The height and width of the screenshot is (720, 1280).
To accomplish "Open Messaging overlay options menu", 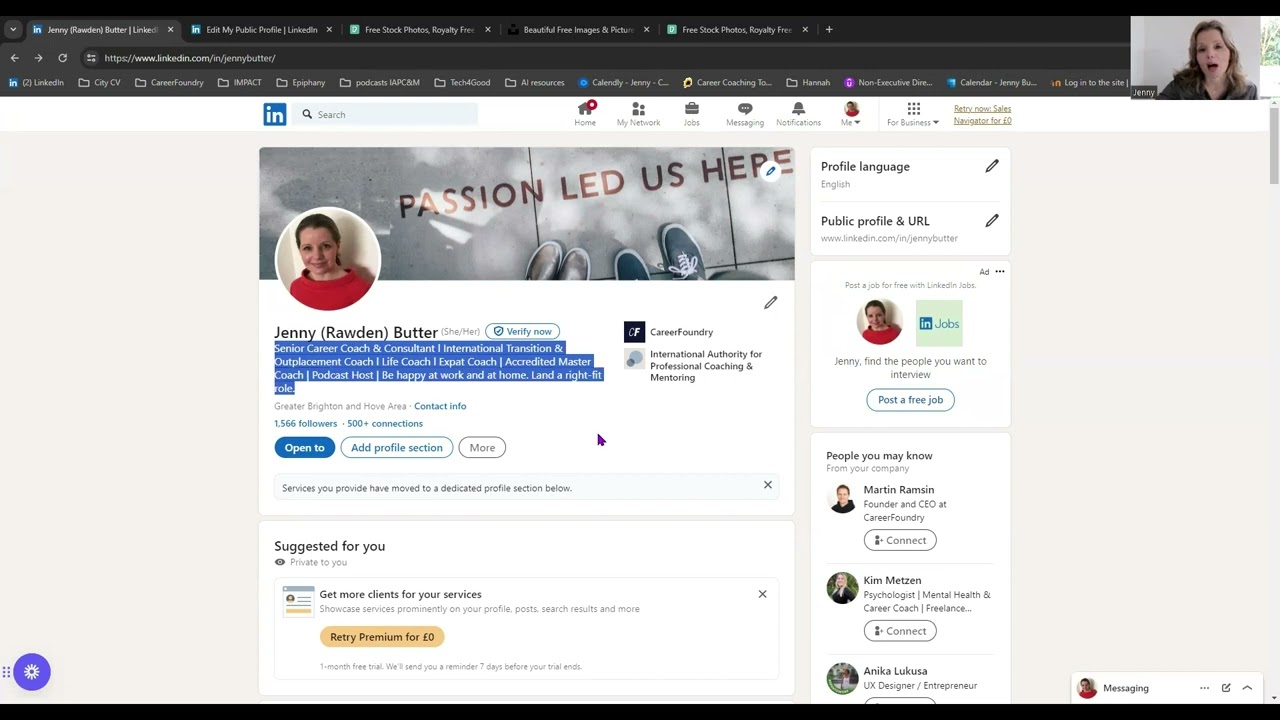I will pyautogui.click(x=1204, y=688).
